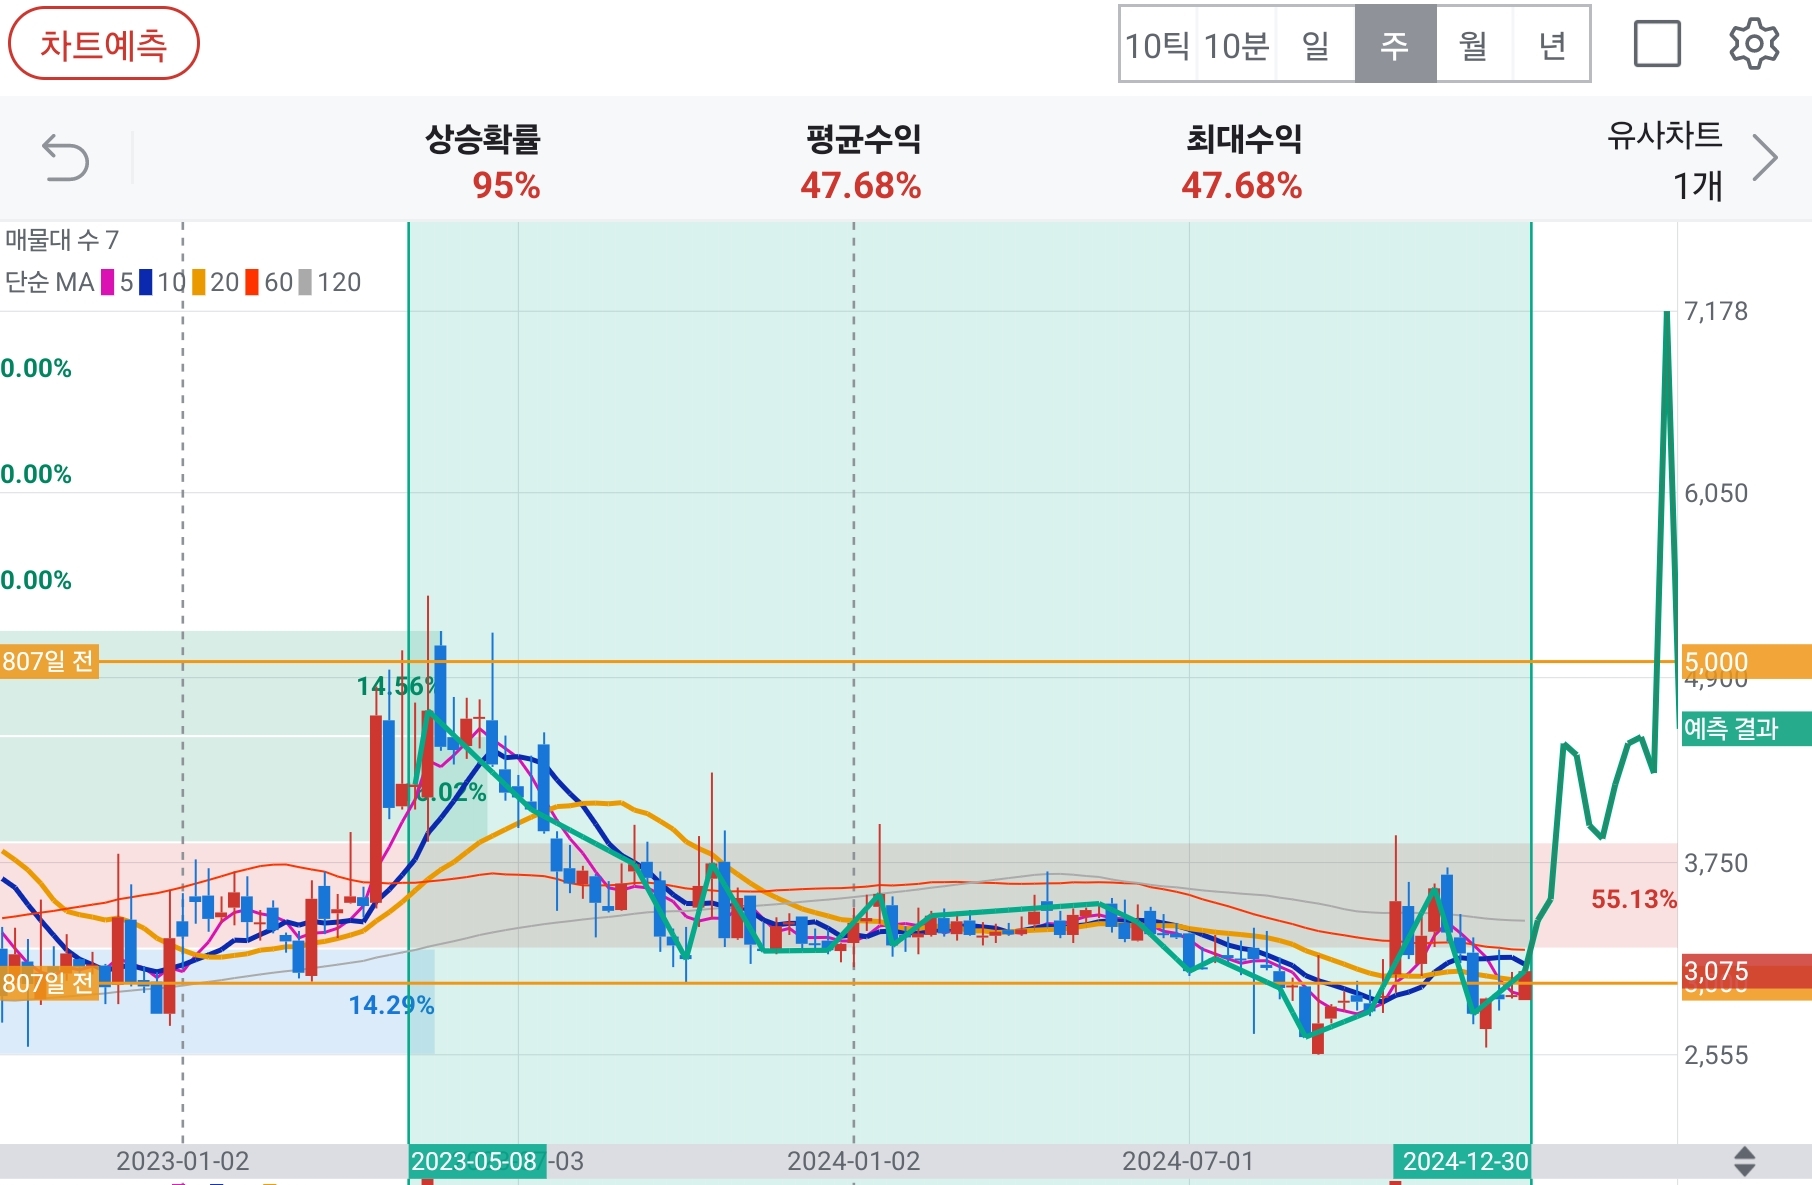Click the 5,000 orange price tag

1746,662
